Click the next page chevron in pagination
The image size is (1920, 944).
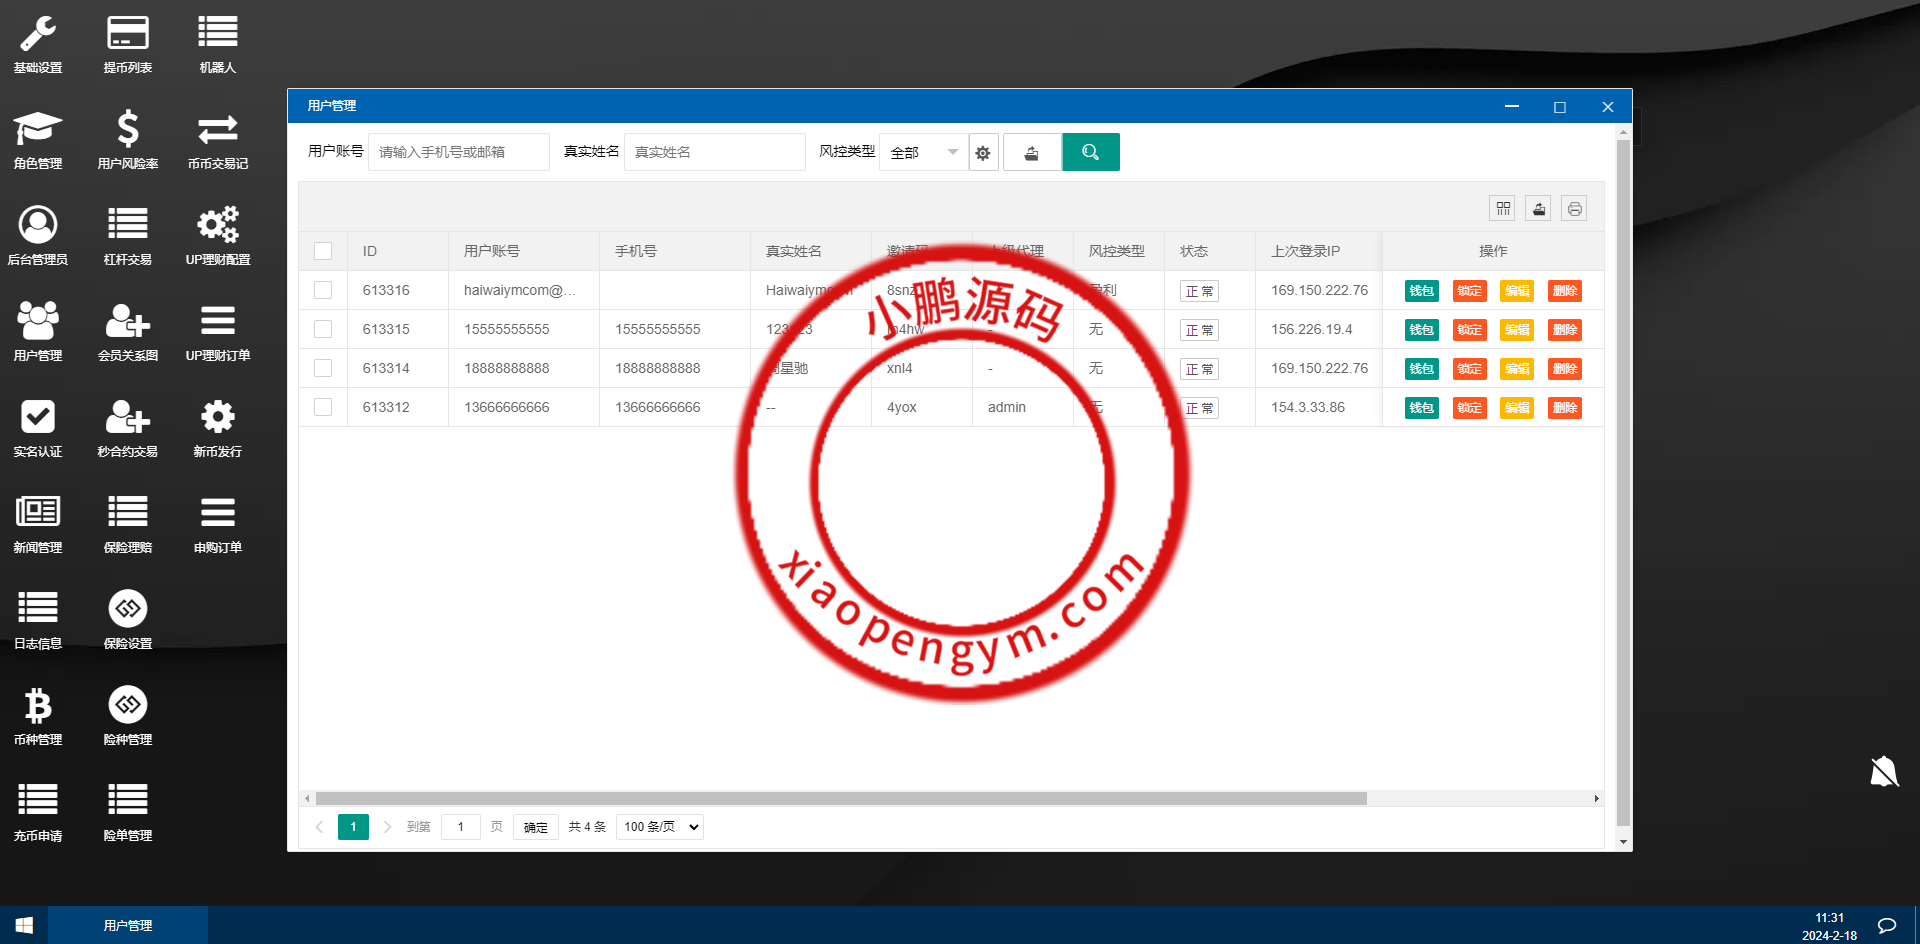388,827
